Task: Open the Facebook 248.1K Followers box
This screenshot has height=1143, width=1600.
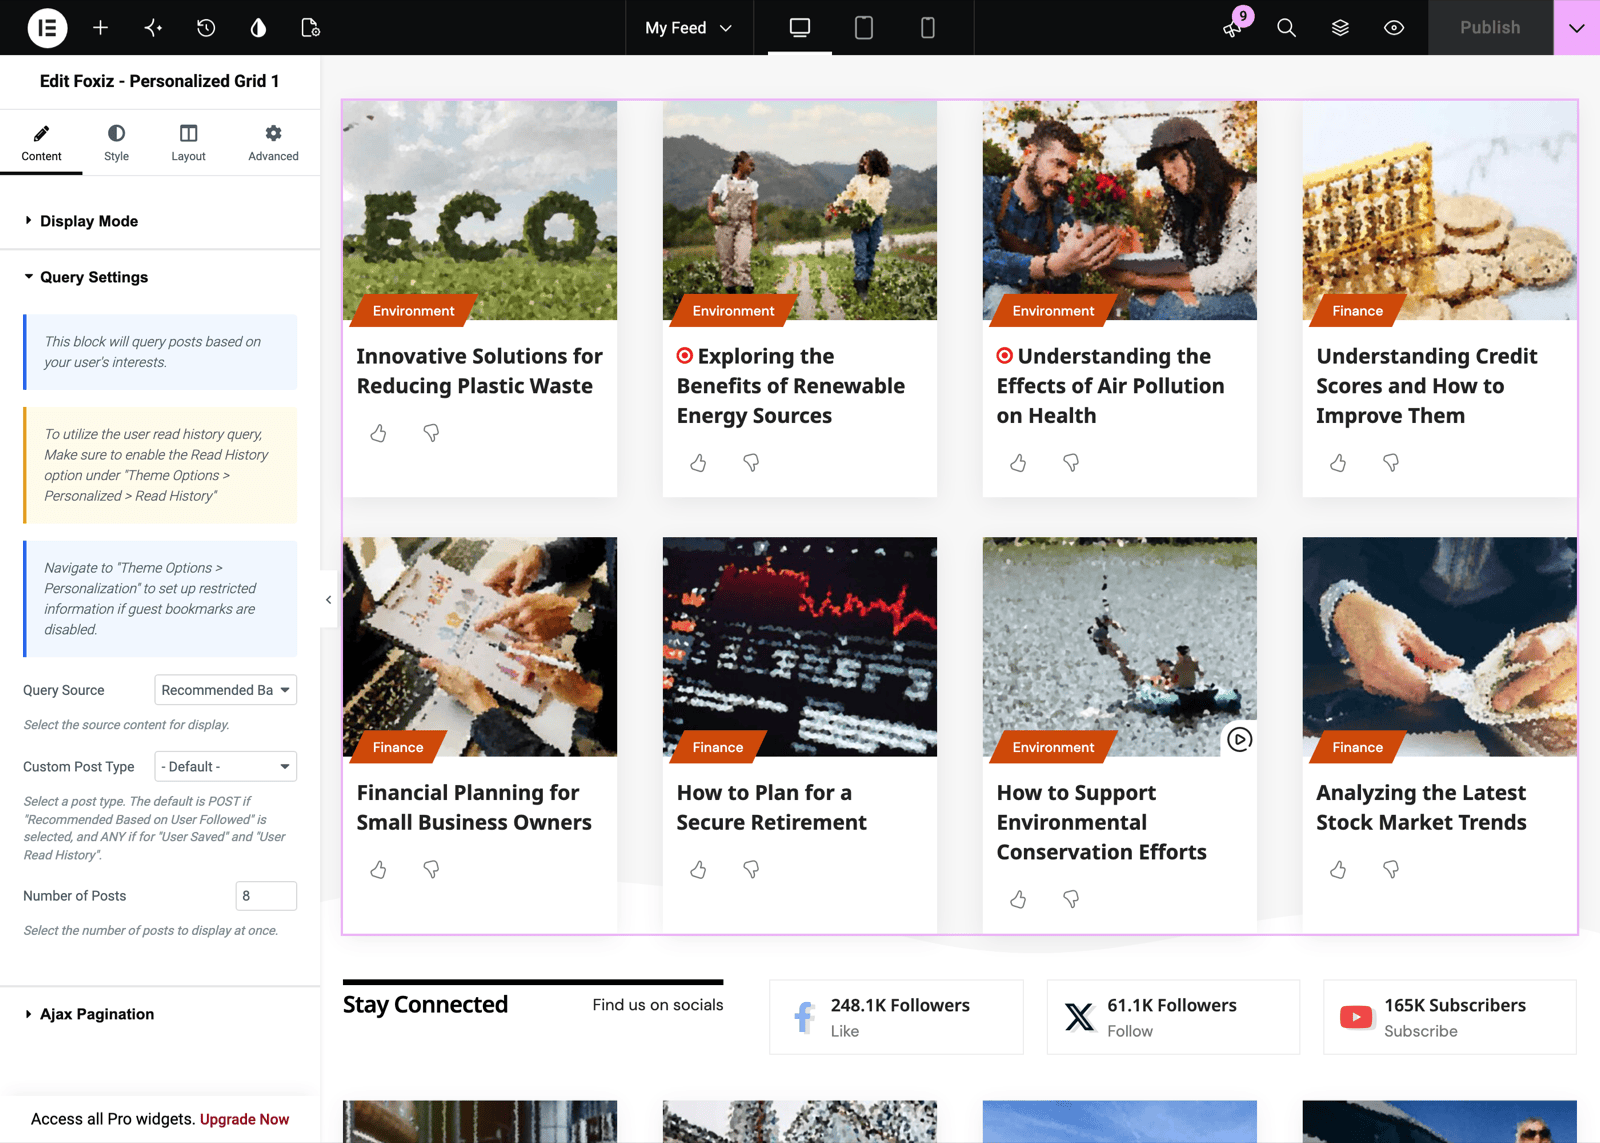Action: (x=896, y=1017)
